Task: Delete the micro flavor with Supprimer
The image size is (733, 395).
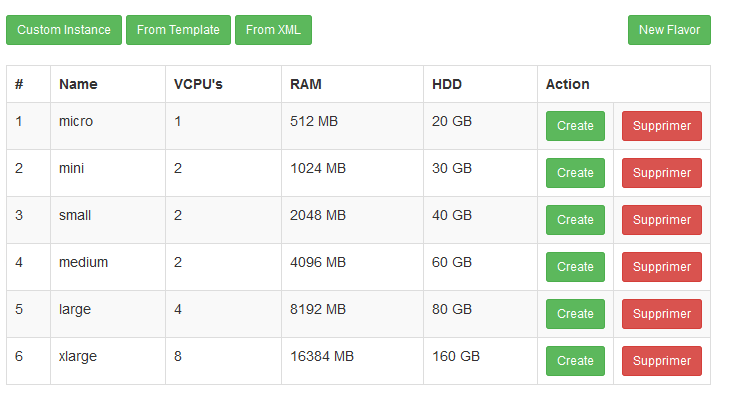Action: click(x=662, y=126)
